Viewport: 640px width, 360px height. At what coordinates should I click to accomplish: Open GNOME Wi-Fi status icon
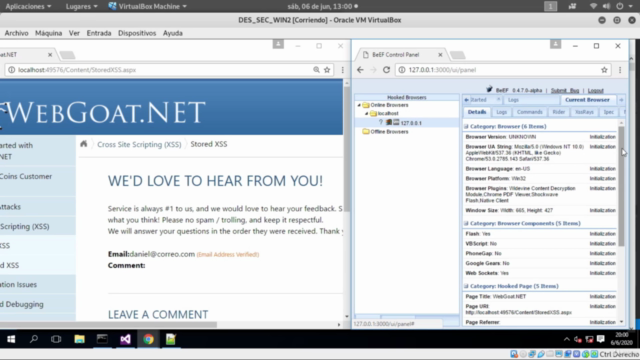593,6
